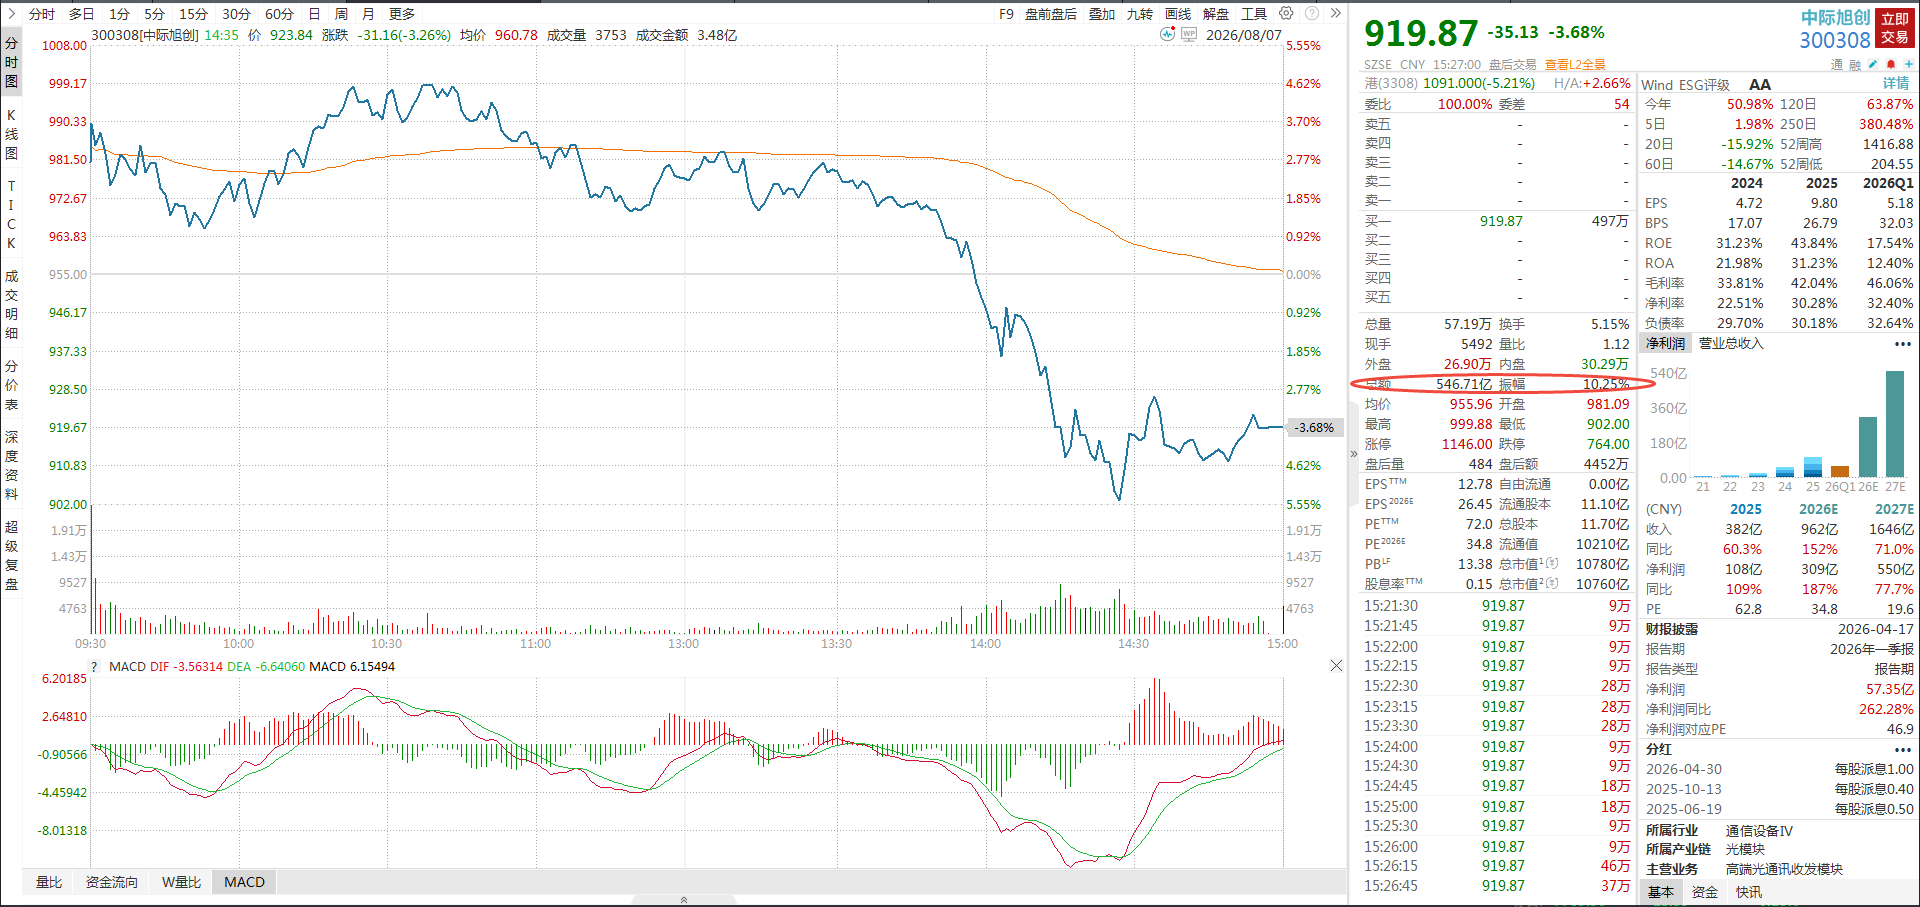Close the MACD indicator panel
The height and width of the screenshot is (907, 1920).
click(x=1336, y=665)
